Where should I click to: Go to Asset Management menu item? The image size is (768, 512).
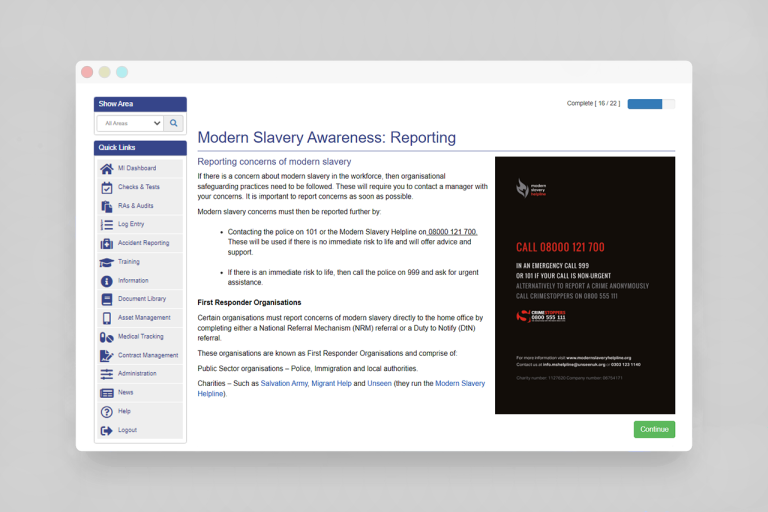point(143,318)
